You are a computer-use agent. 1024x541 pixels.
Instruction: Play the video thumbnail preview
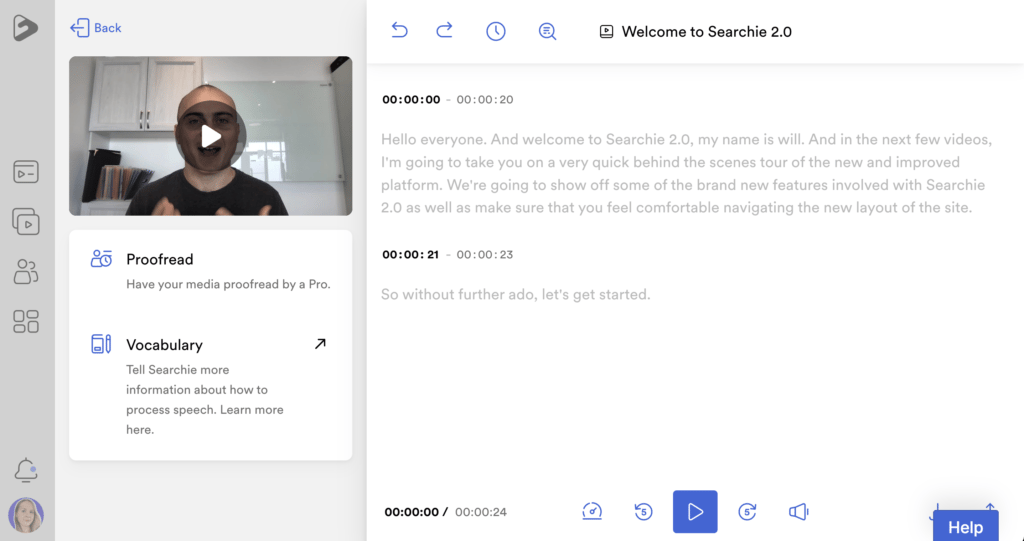[210, 137]
